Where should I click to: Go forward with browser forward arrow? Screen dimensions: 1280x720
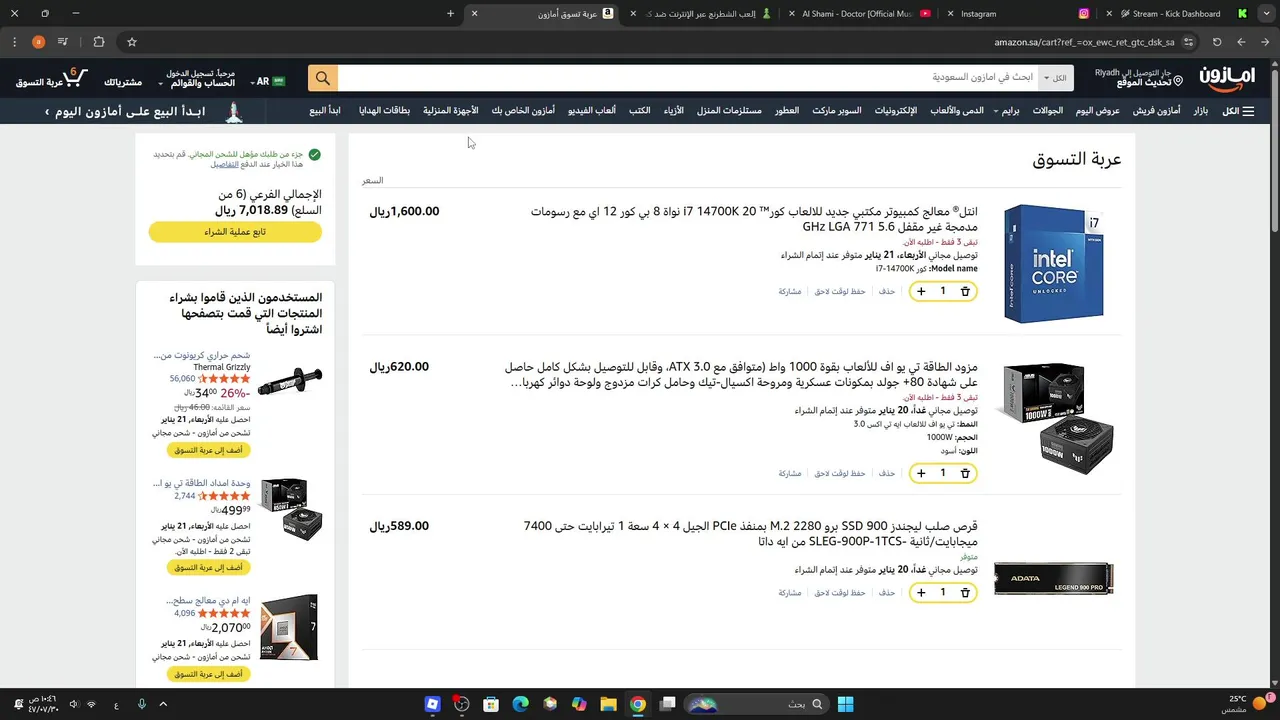coord(1241,42)
